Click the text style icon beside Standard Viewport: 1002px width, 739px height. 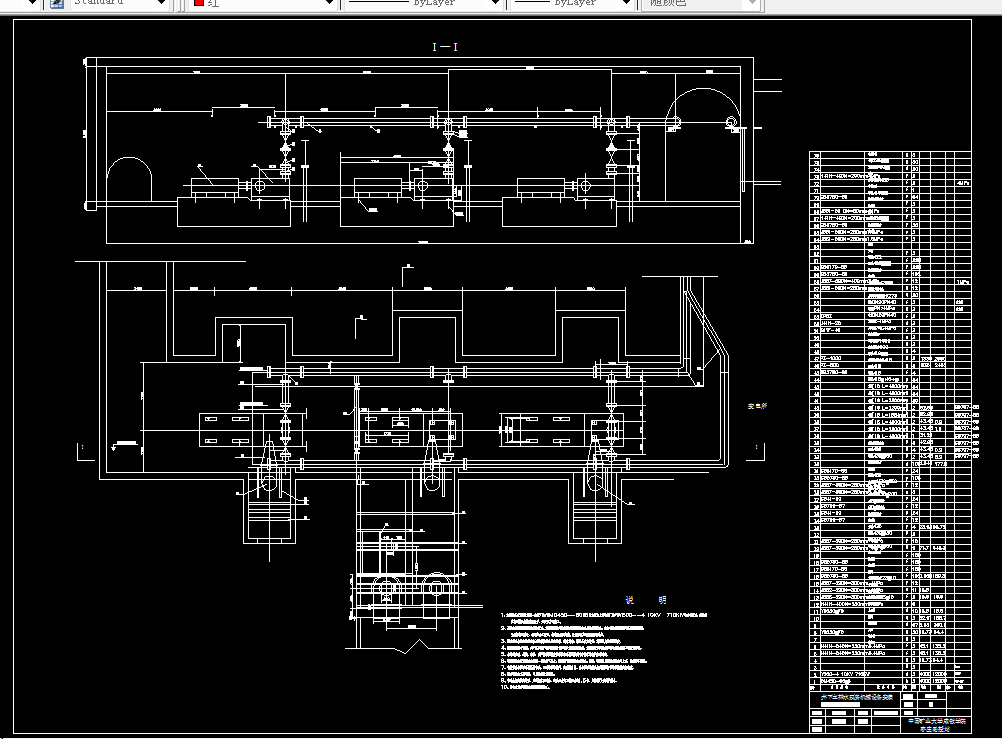(57, 3)
